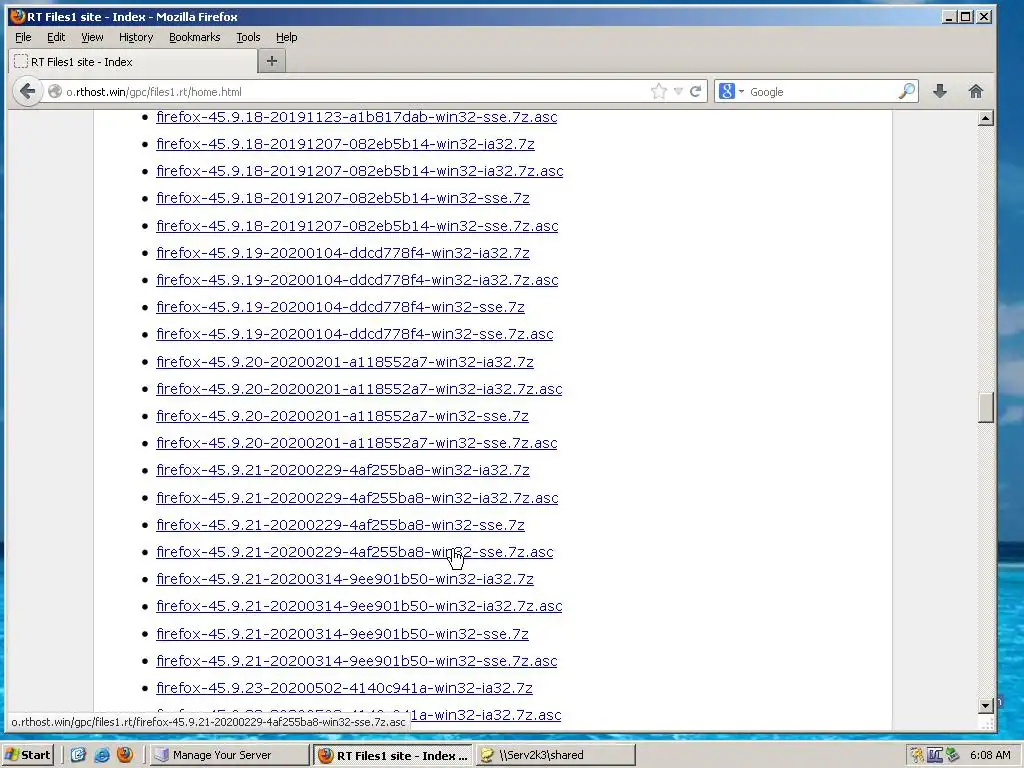Screen dimensions: 1024x768
Task: Open firefox-45.9.21-20200229-4af255ba8-win32-ia32.7z.asc link
Action: [357, 498]
